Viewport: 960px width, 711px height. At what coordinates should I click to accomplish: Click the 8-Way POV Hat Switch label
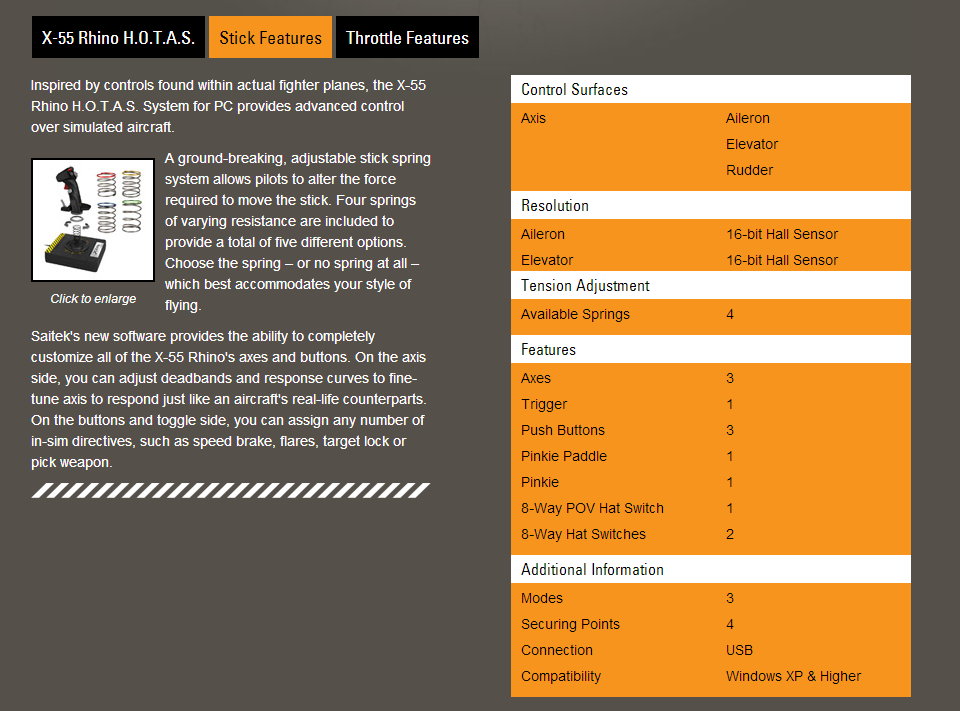click(x=592, y=508)
